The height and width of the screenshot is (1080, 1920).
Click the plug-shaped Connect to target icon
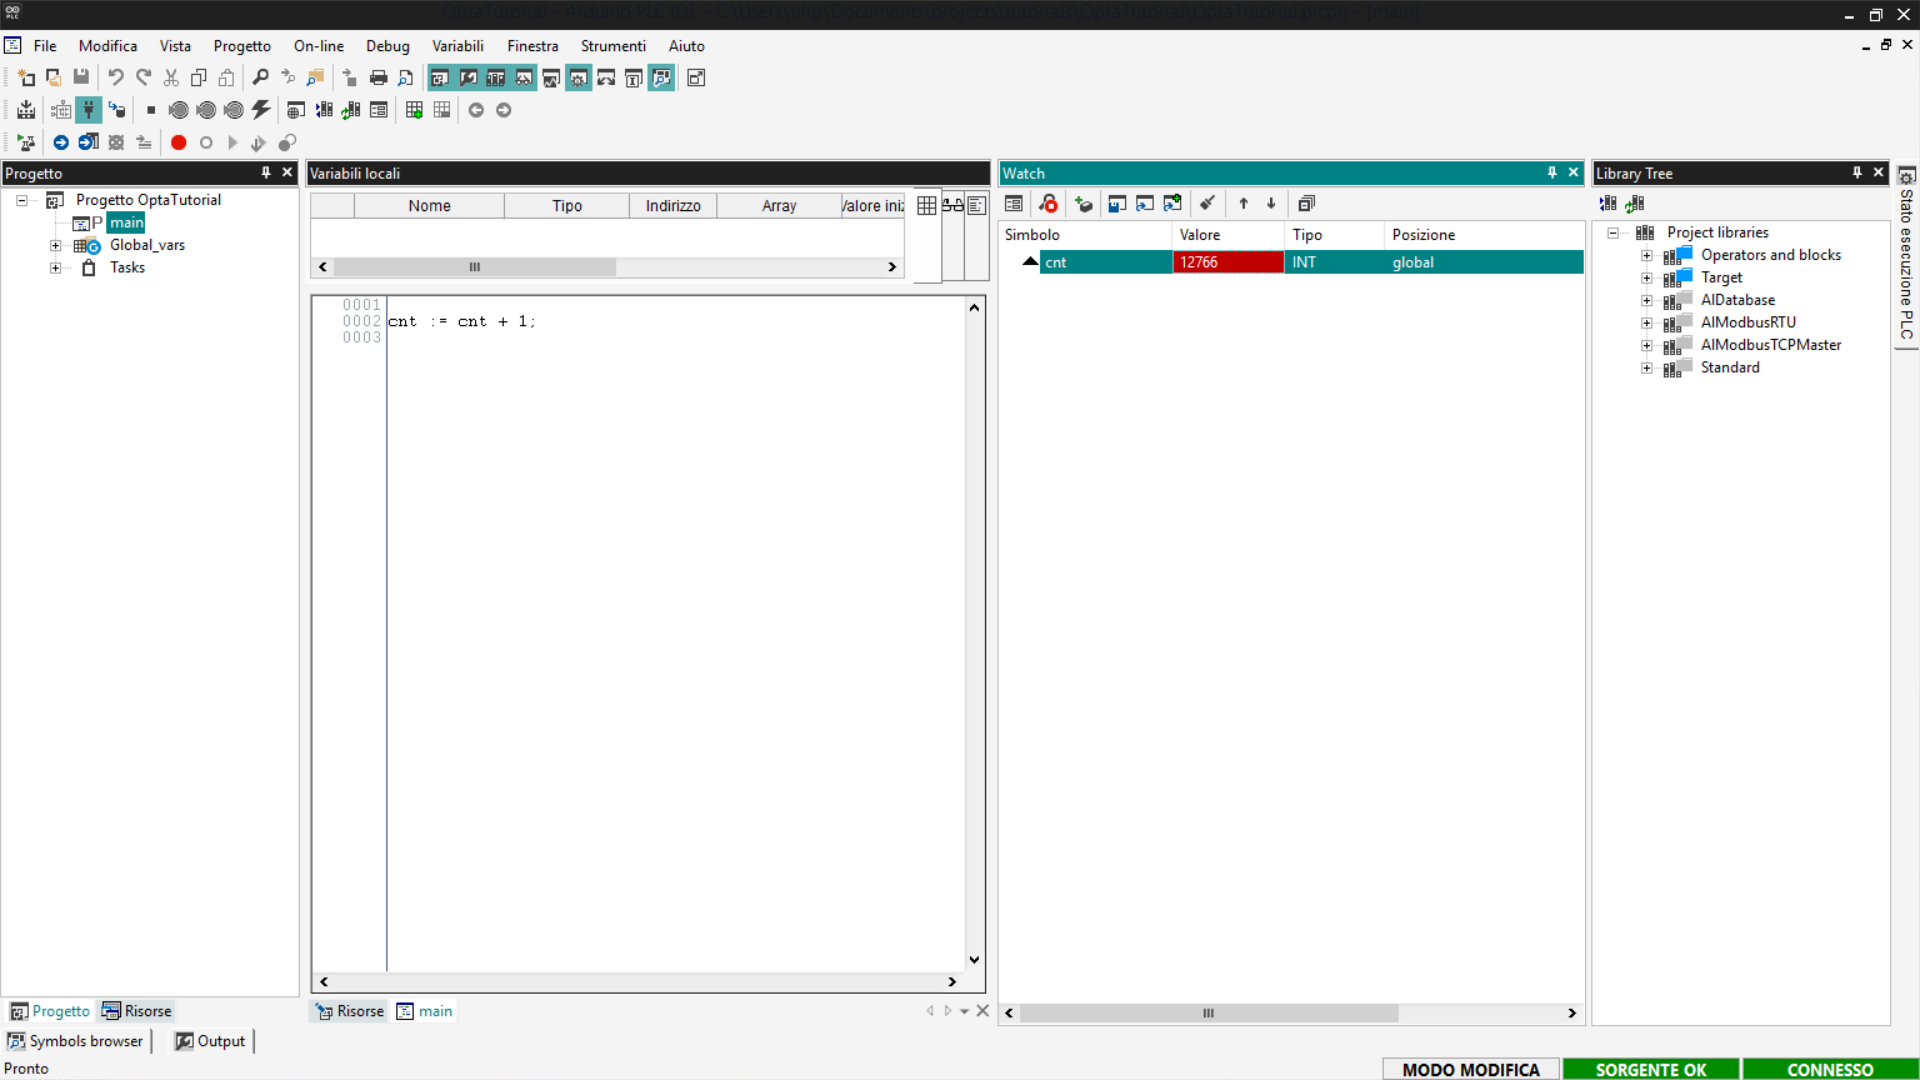[x=88, y=110]
